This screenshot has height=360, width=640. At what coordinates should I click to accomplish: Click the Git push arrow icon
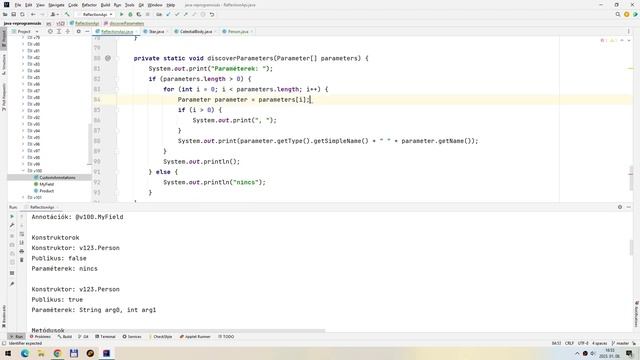tap(185, 14)
